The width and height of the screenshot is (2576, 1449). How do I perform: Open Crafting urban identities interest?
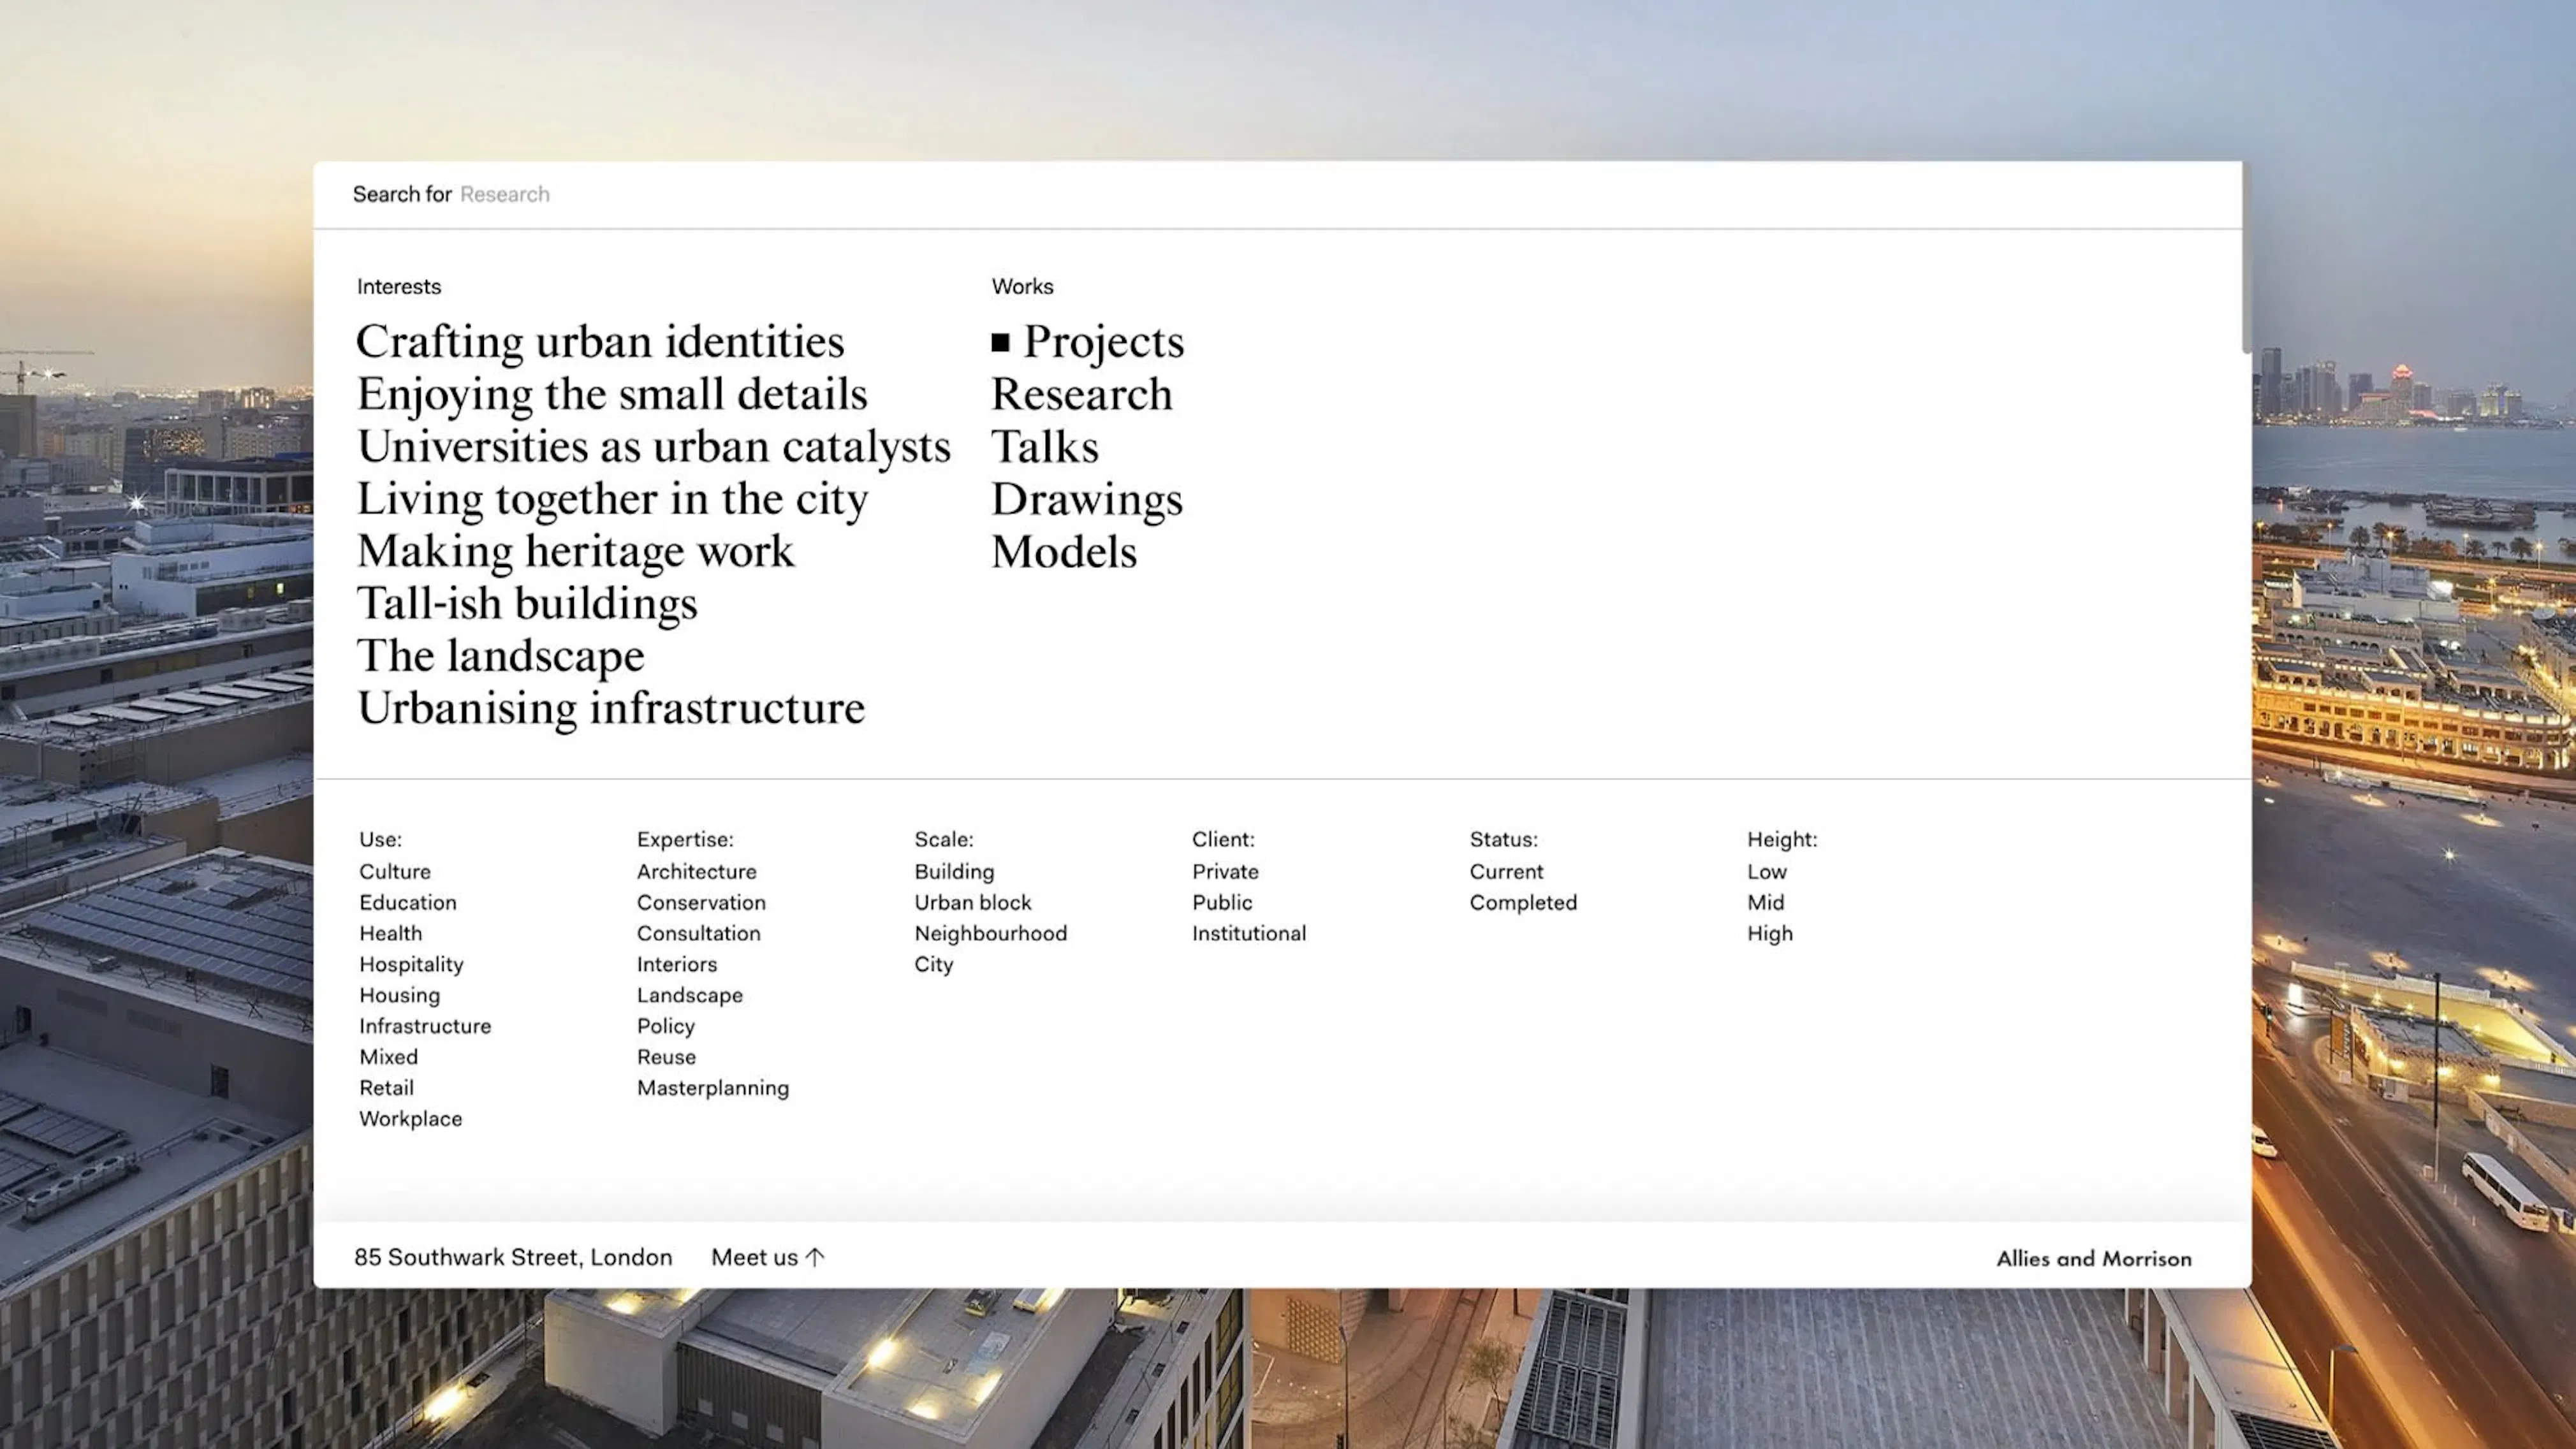tap(600, 342)
